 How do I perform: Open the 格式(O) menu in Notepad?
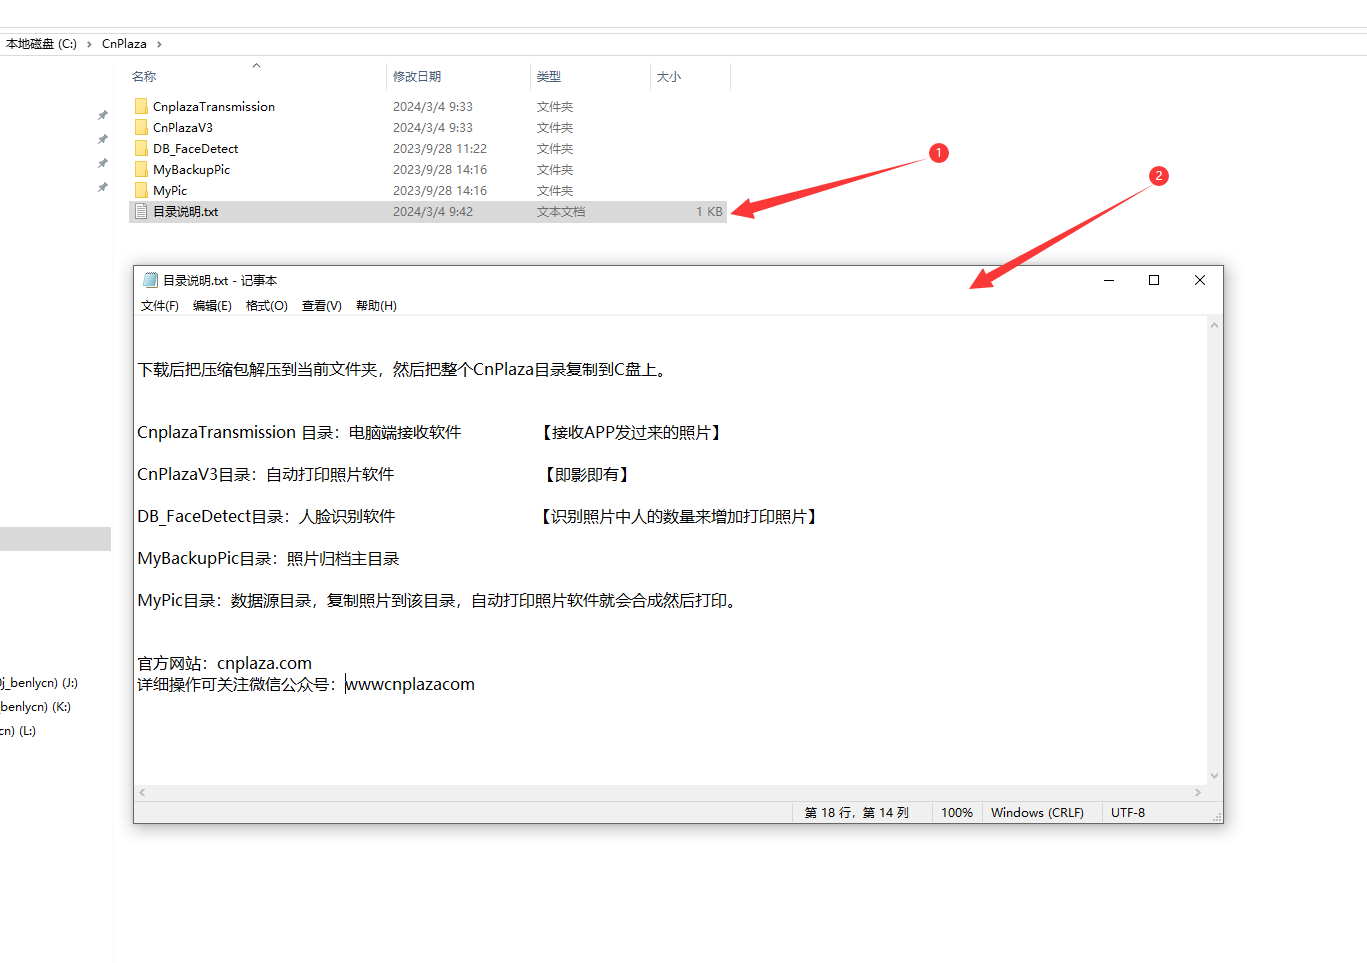(x=266, y=306)
